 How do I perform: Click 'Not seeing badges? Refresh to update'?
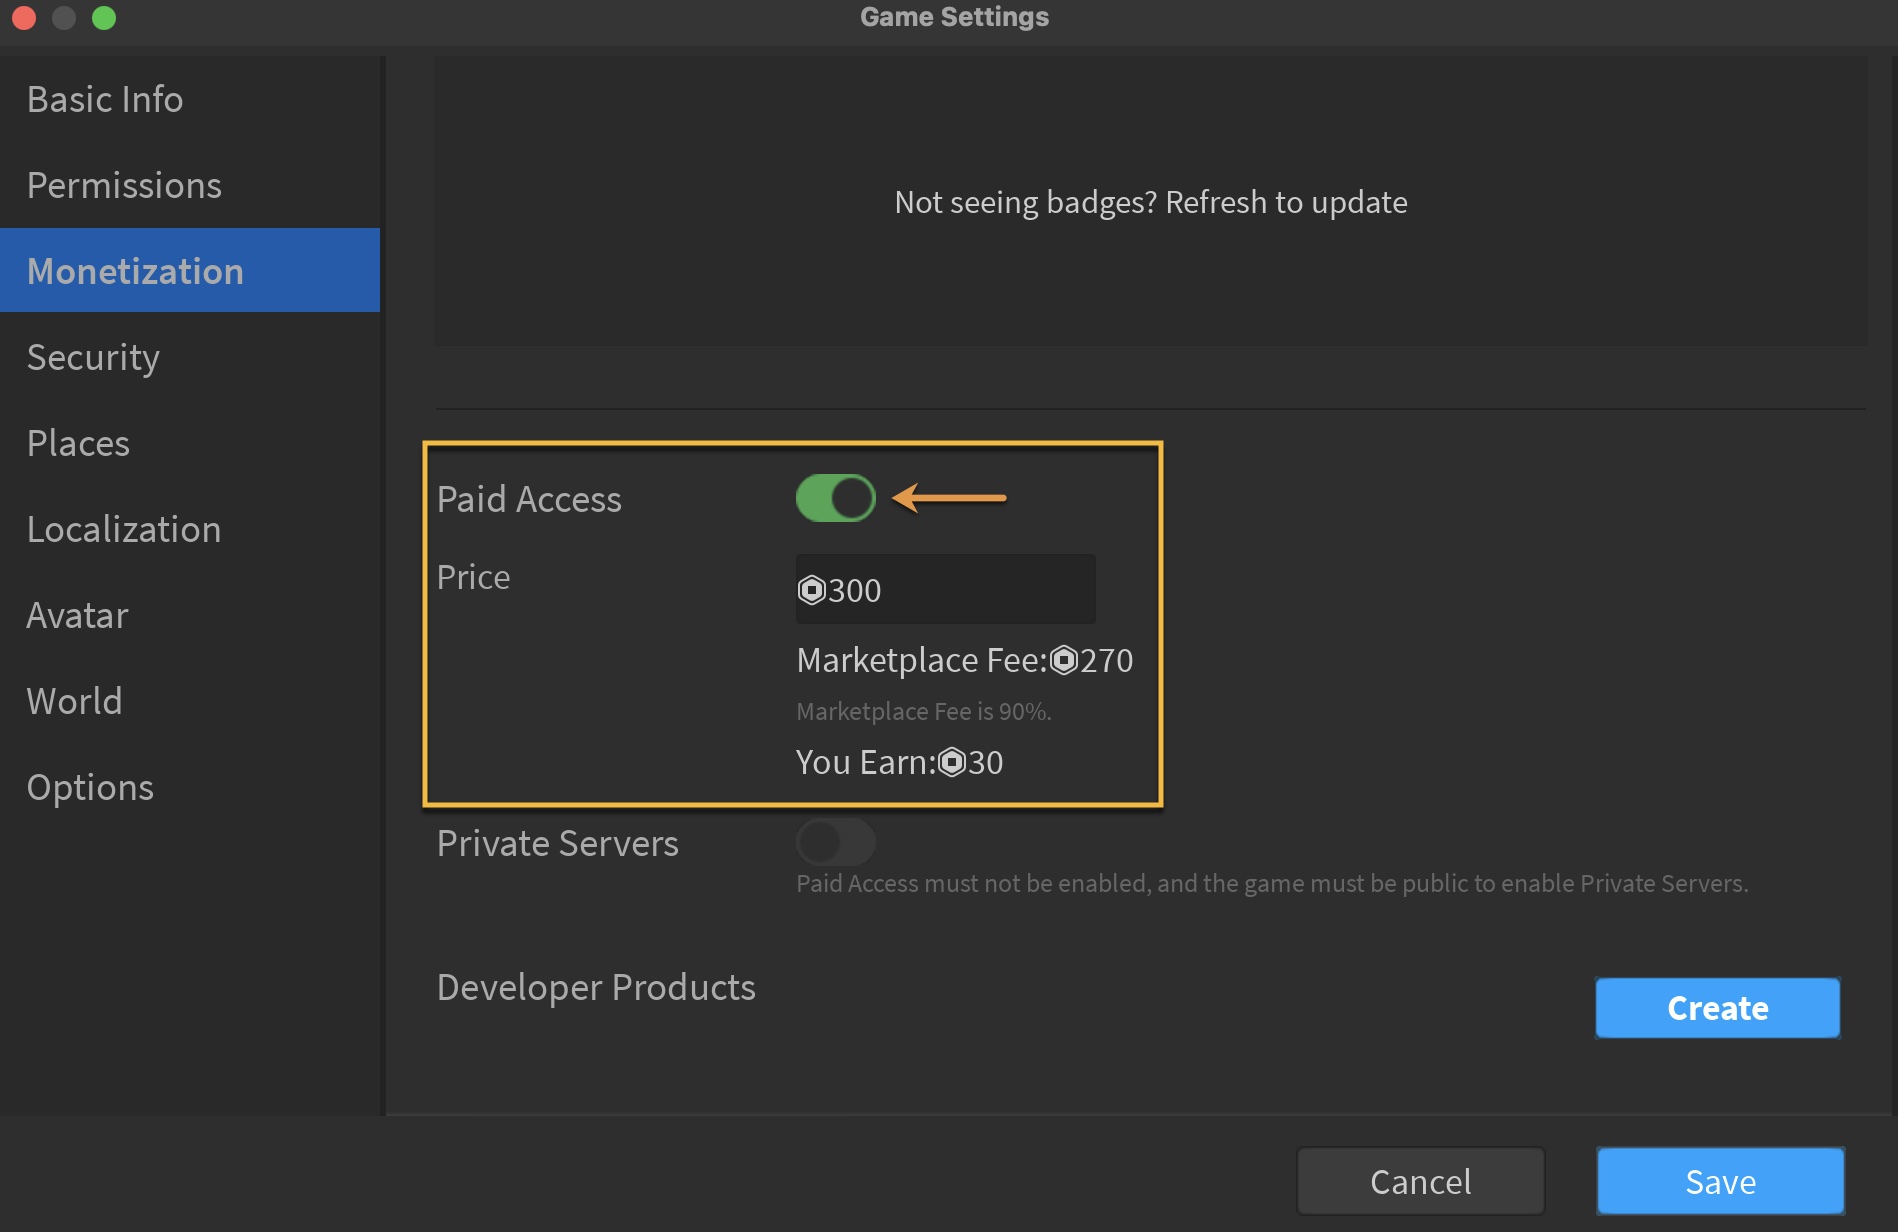click(1150, 203)
